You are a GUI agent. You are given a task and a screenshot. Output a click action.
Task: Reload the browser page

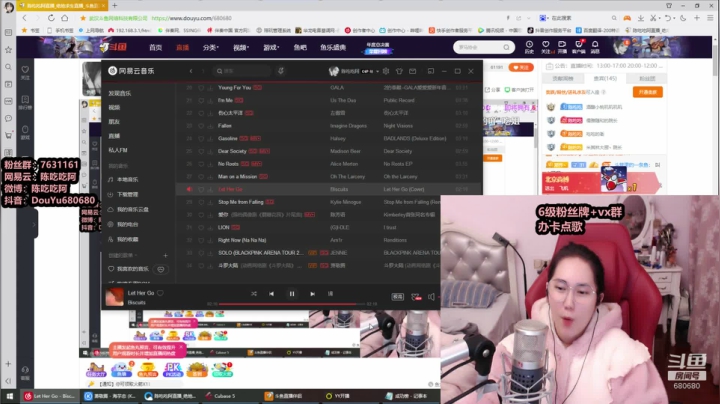point(51,18)
